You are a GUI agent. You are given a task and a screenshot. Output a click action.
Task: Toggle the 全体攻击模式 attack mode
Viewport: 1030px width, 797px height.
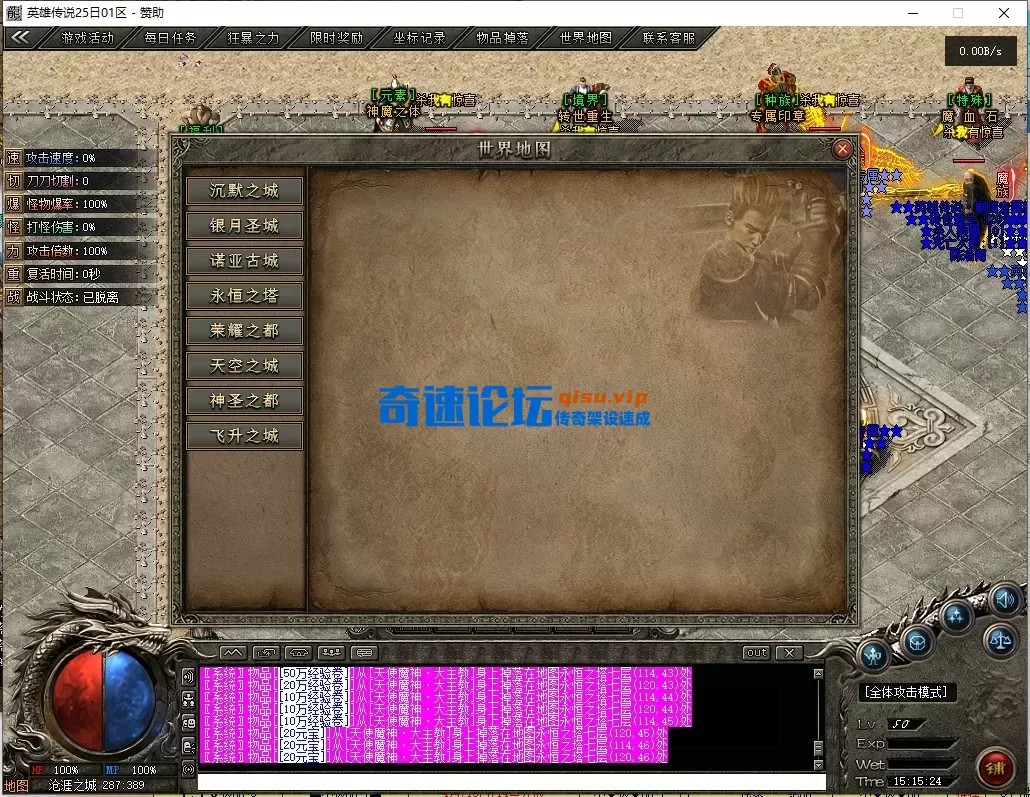pyautogui.click(x=906, y=690)
